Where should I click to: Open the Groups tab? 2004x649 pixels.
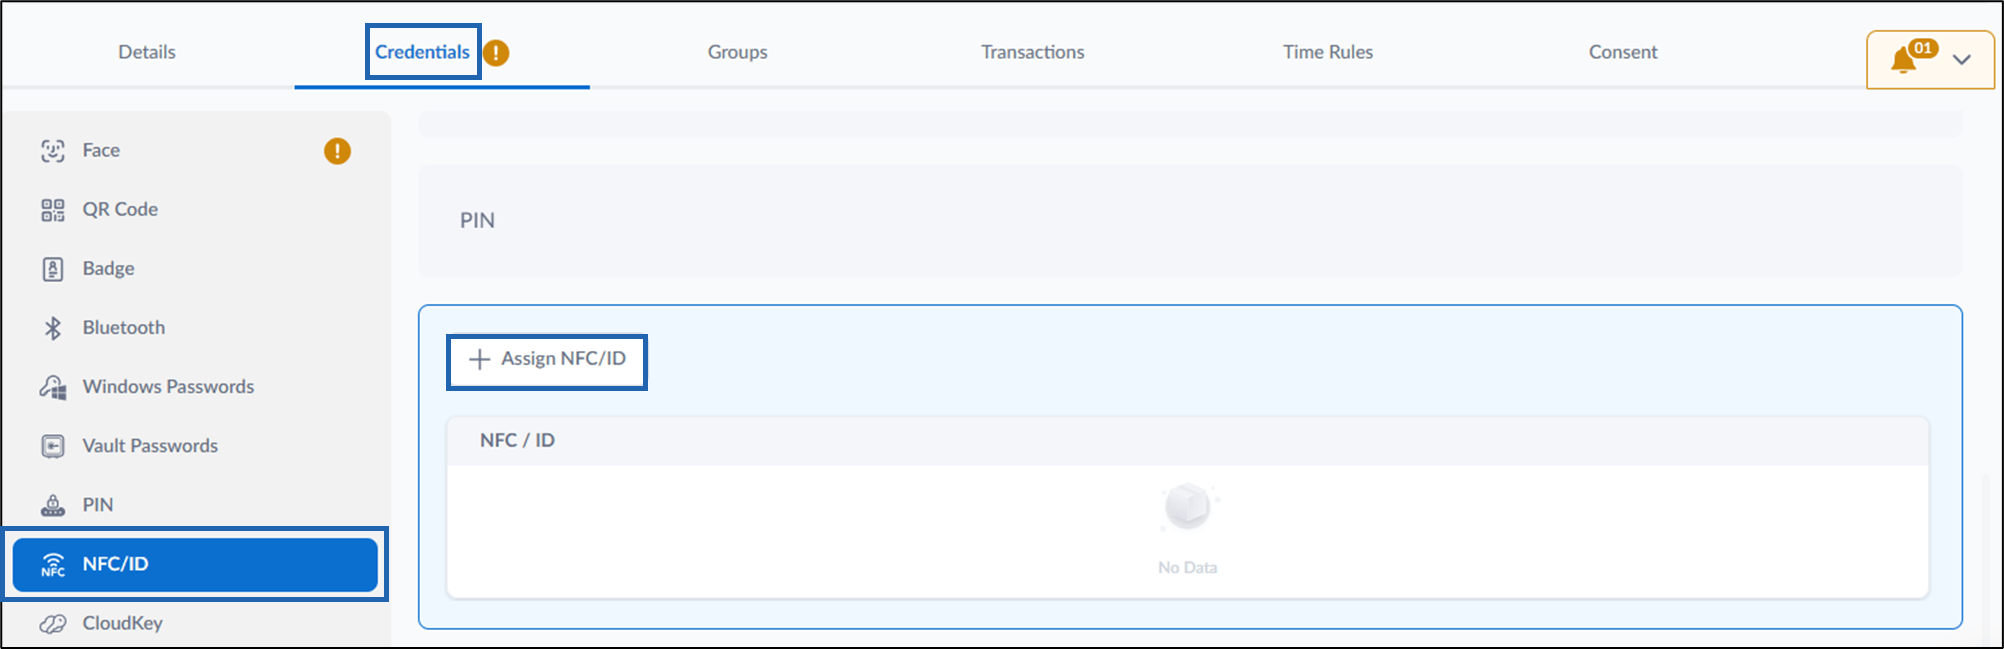tap(738, 52)
